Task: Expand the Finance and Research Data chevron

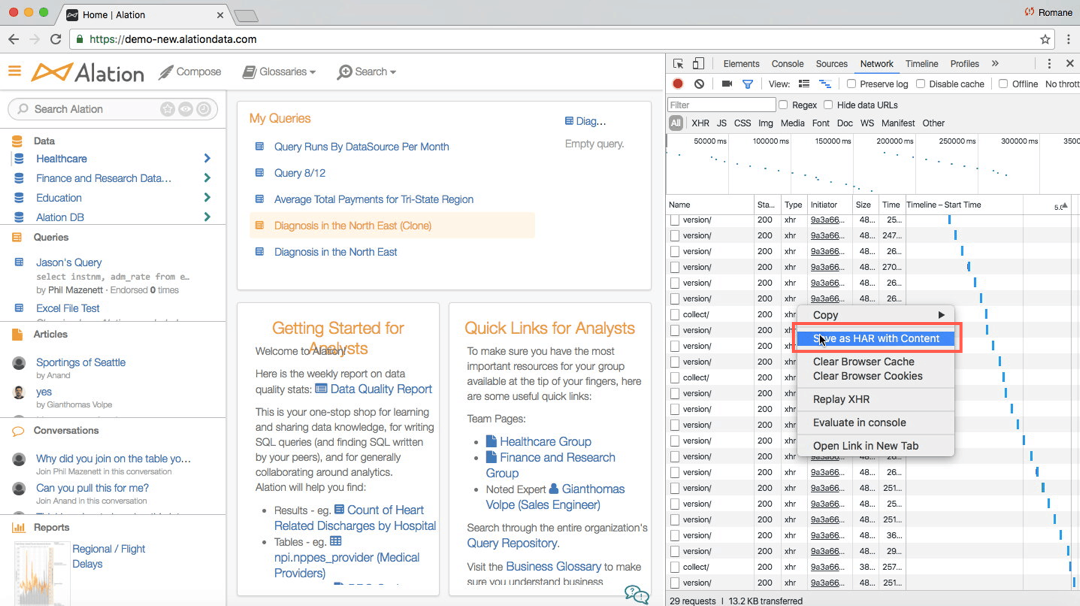Action: pyautogui.click(x=207, y=178)
